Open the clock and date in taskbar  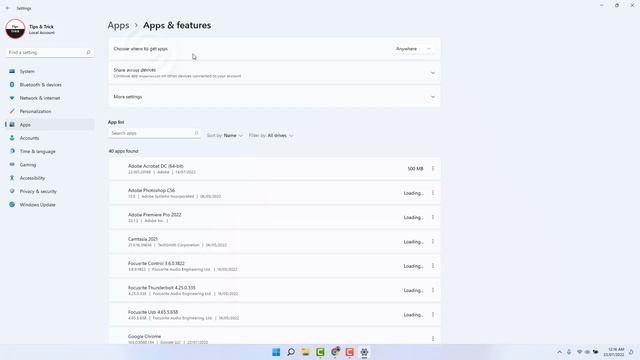pos(614,352)
